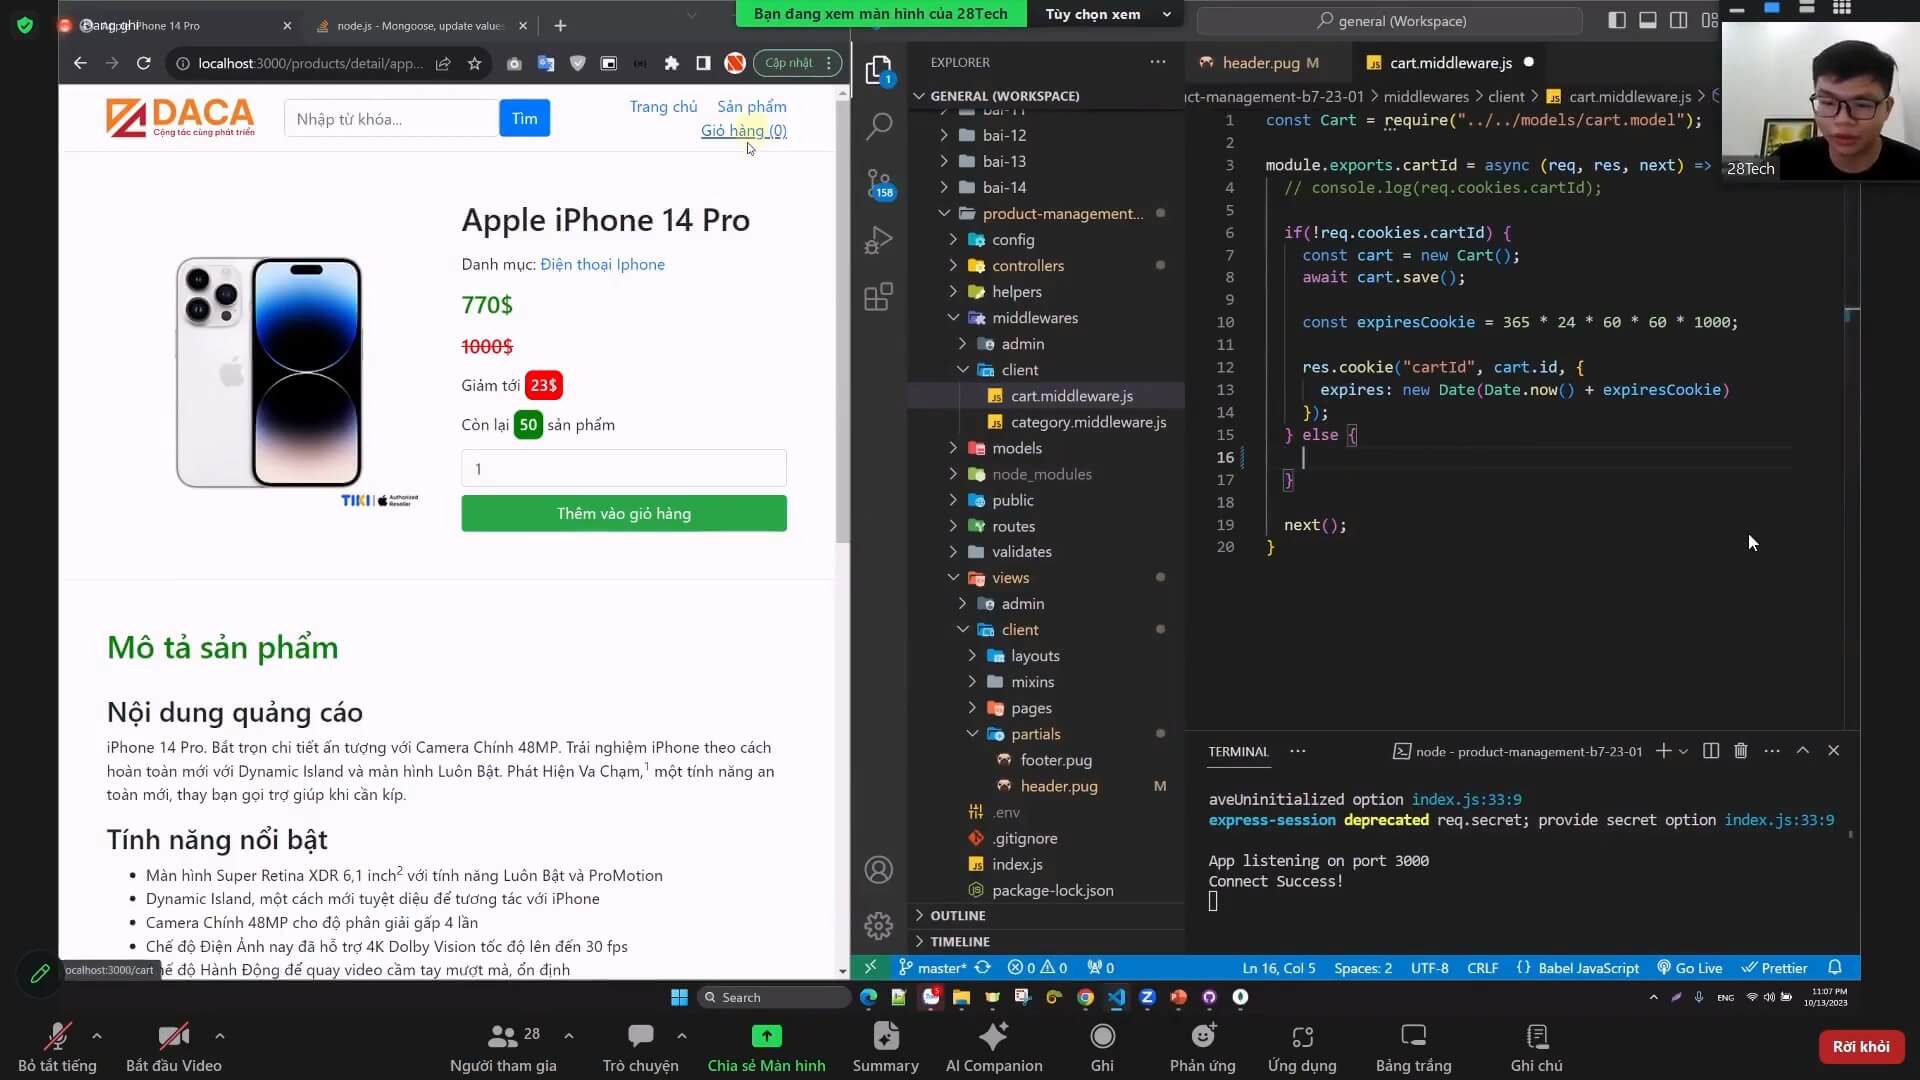1920x1080 pixels.
Task: Toggle VS Code panel layout icon
Action: (1648, 21)
